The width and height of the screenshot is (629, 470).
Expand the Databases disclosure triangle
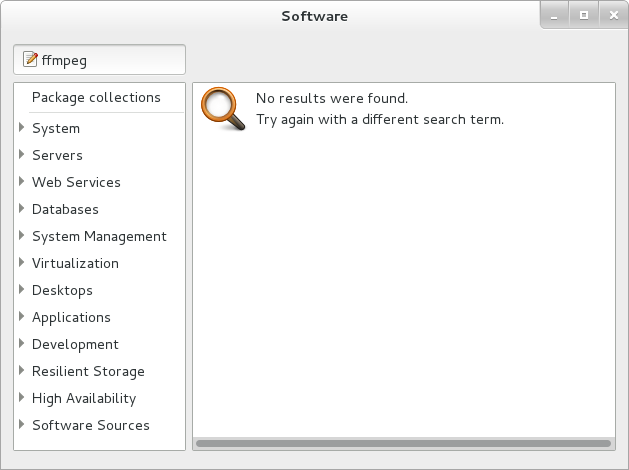pyautogui.click(x=22, y=209)
